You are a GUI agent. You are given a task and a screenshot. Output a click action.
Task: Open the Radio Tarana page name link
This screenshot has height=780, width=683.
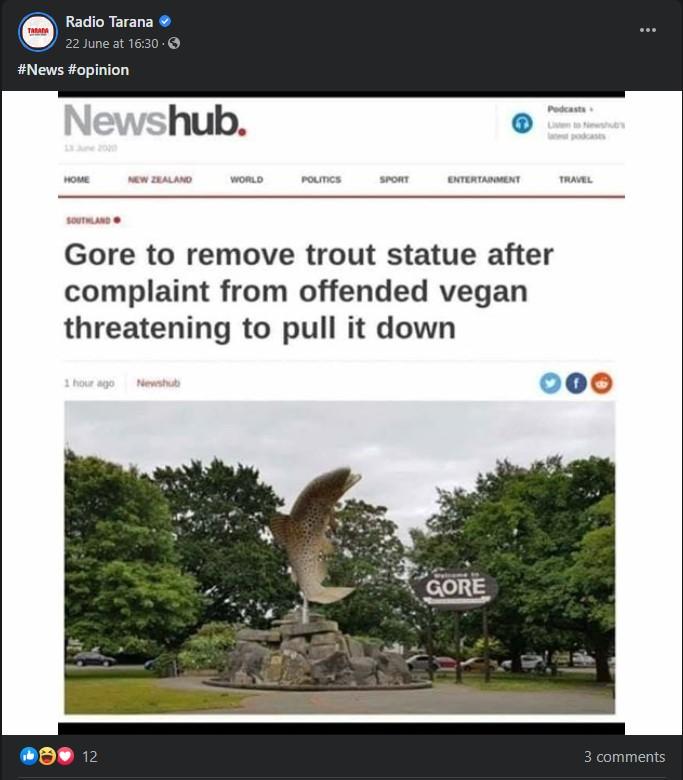pyautogui.click(x=109, y=22)
